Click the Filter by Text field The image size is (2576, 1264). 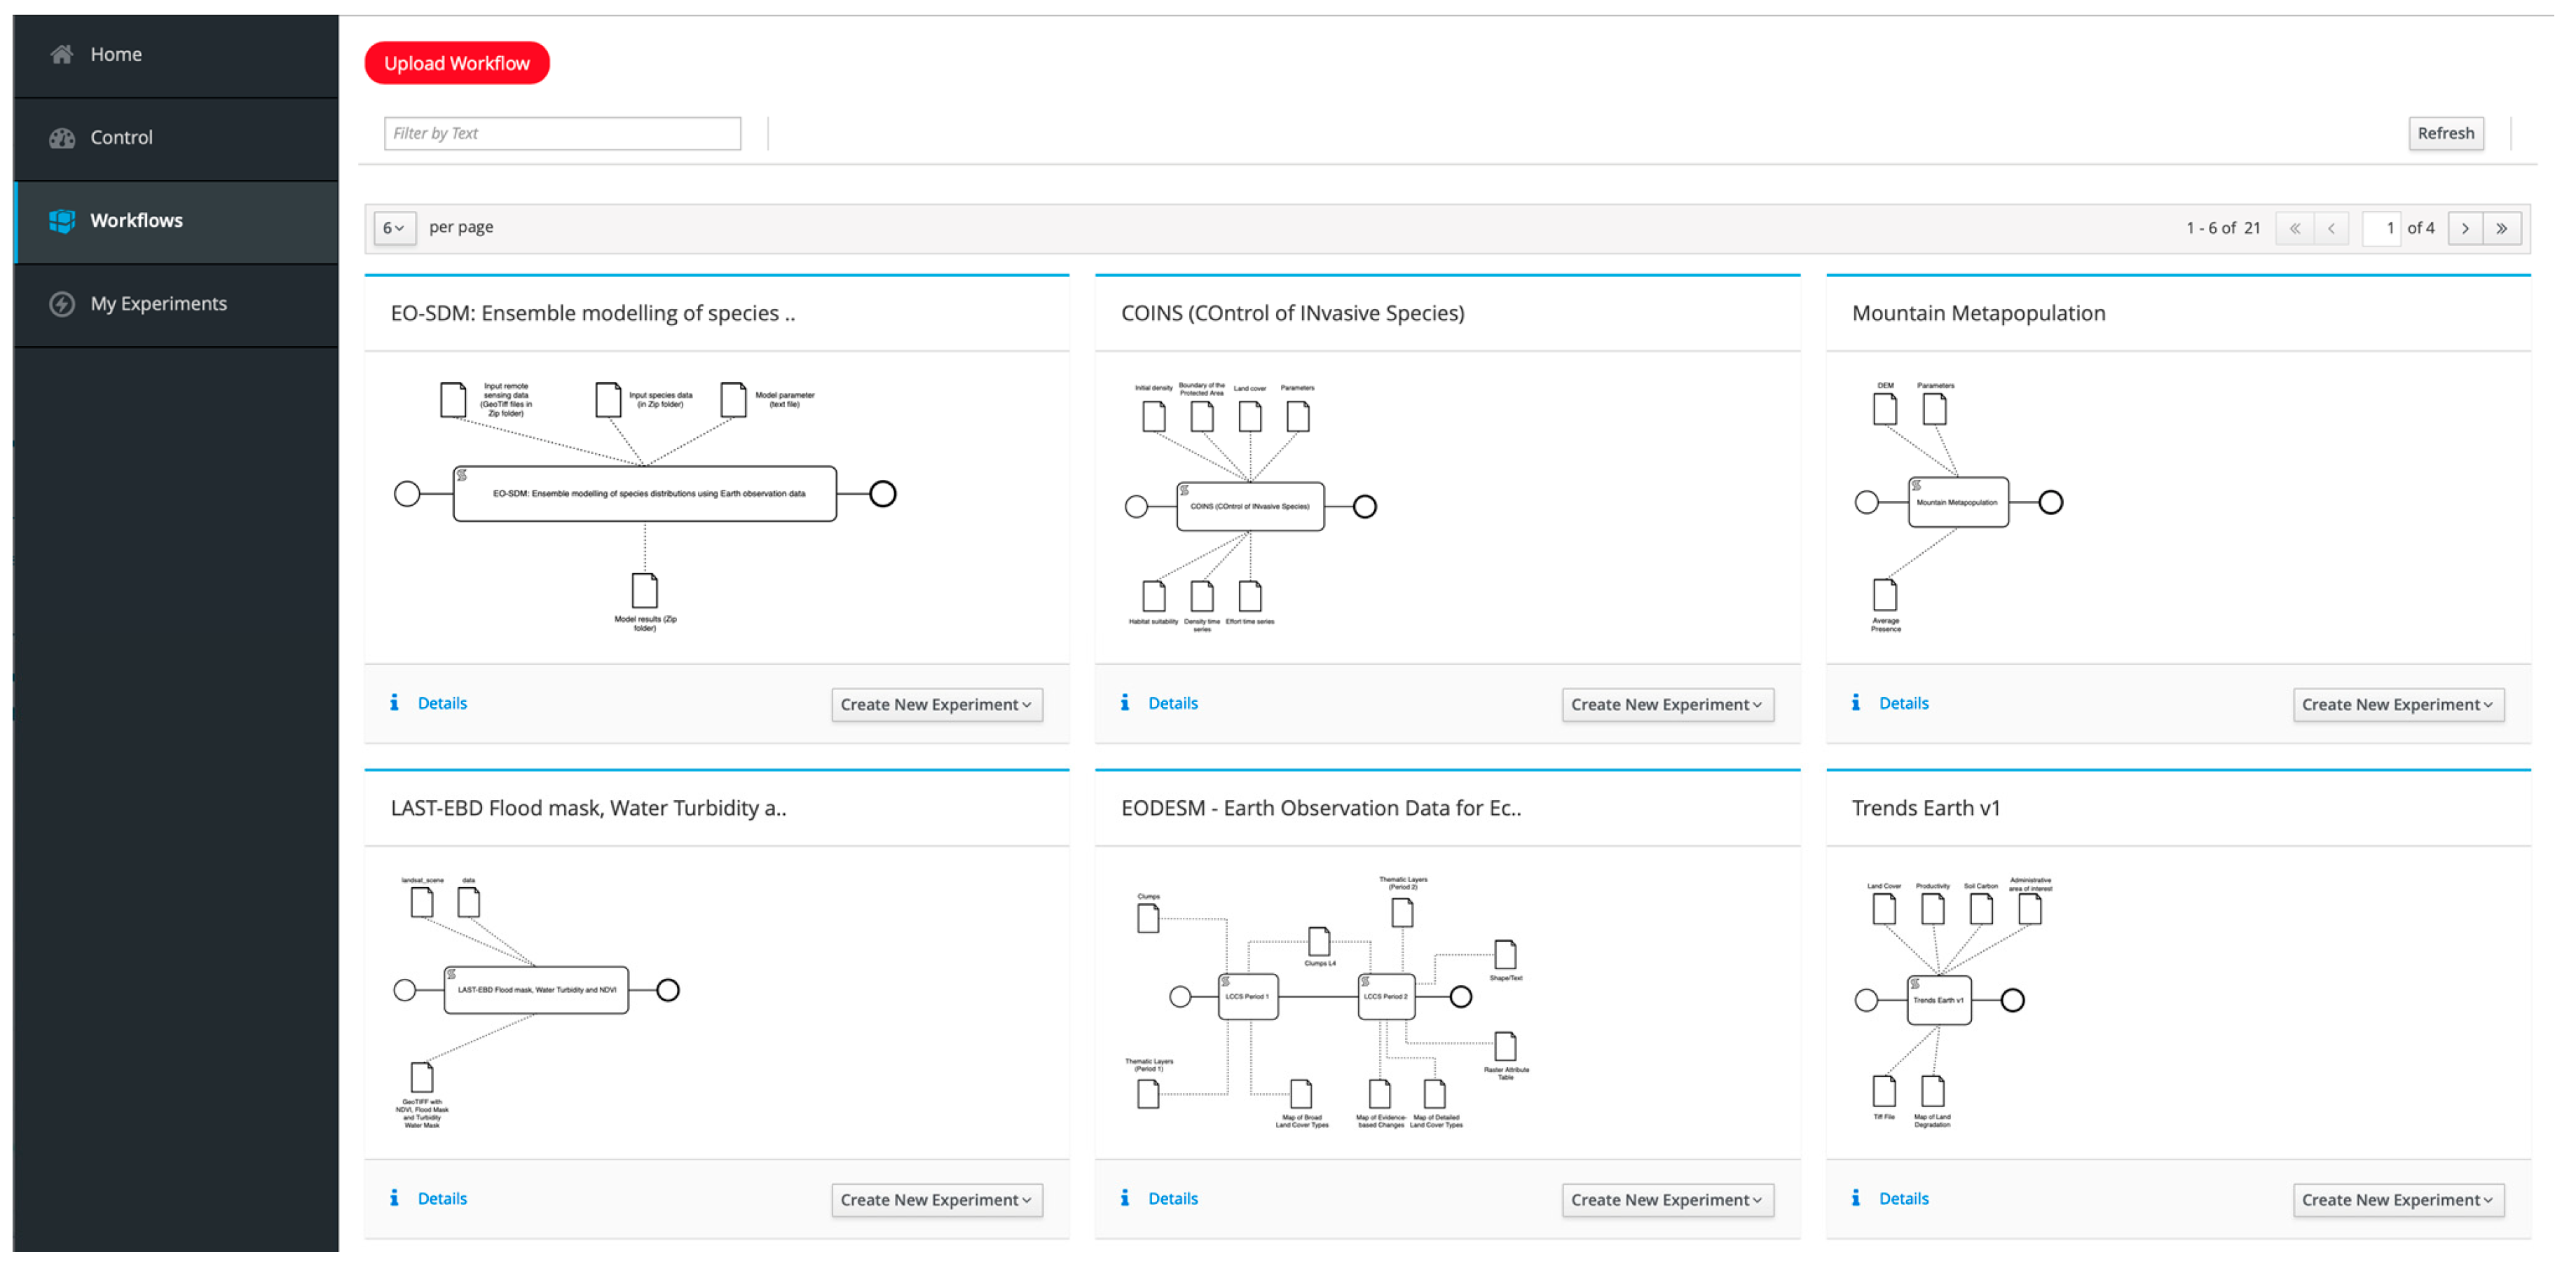coord(562,133)
